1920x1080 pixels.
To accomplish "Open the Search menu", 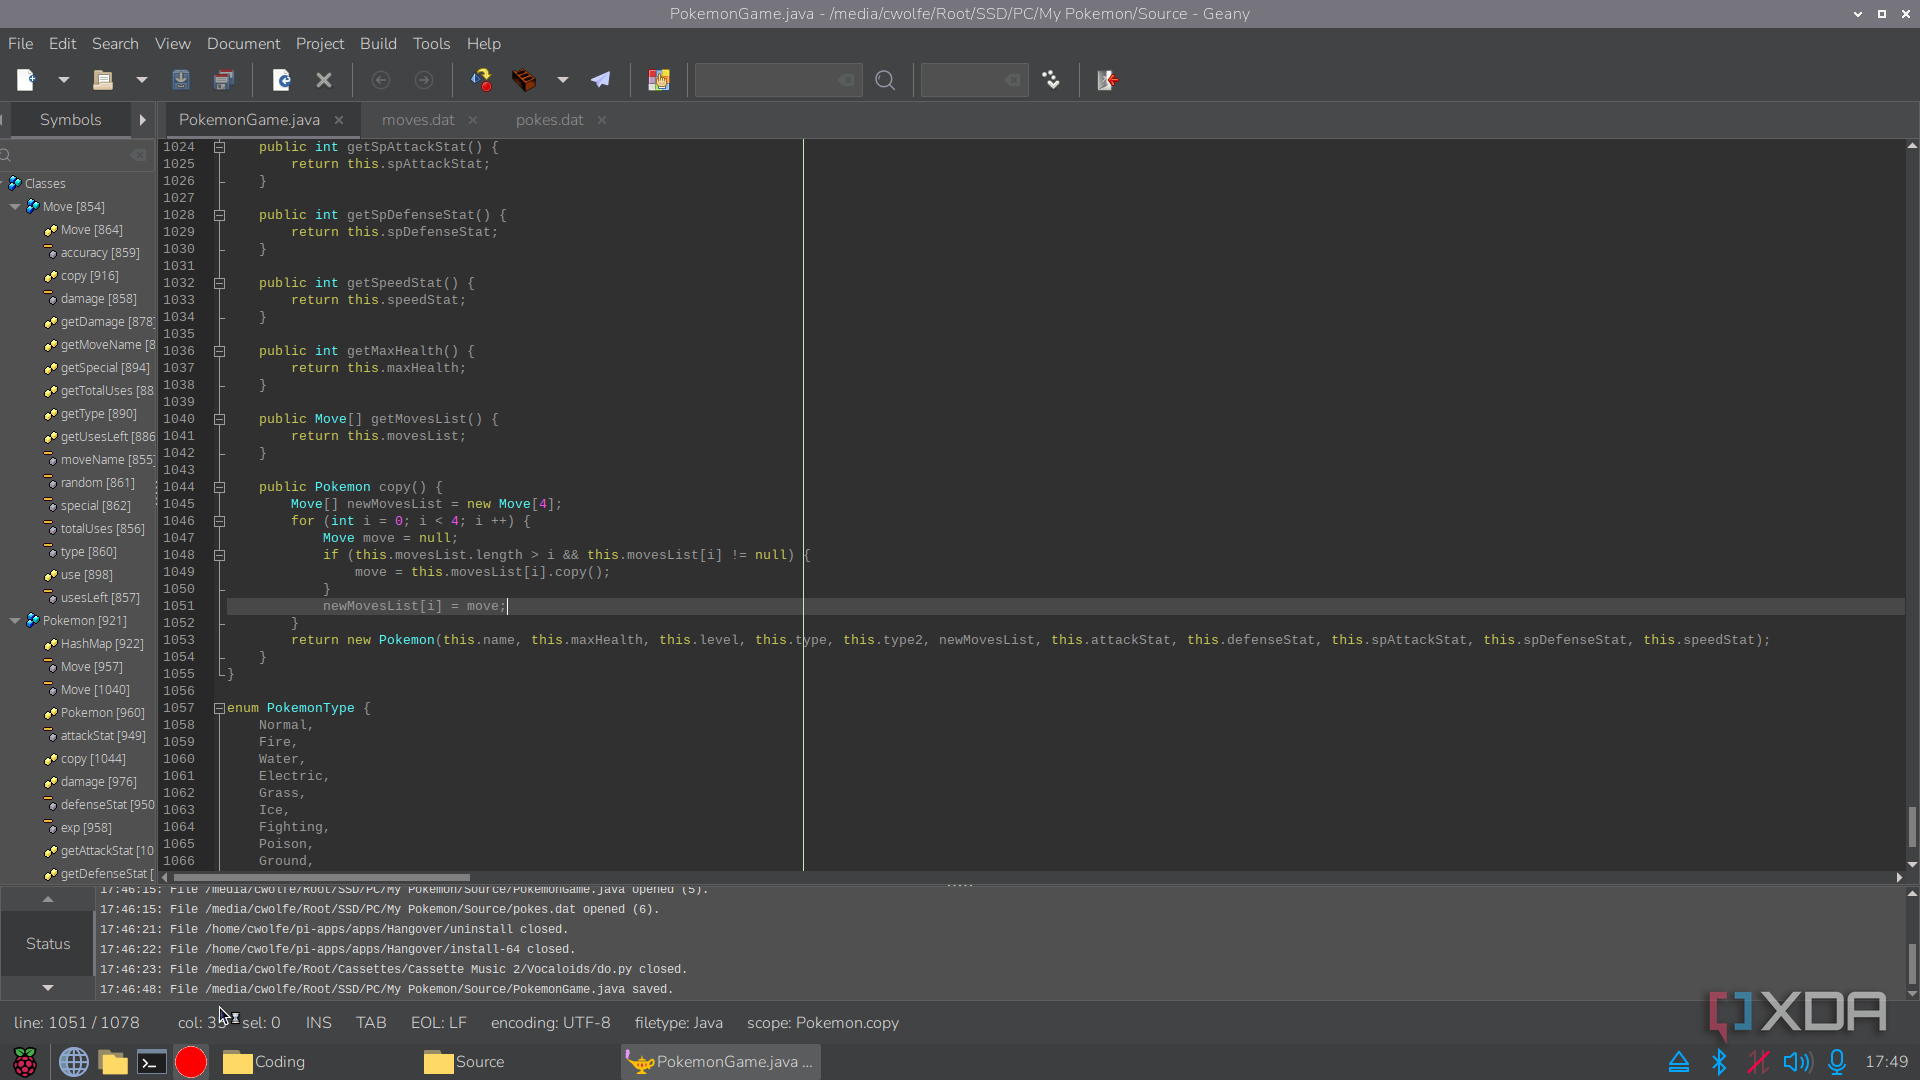I will (x=115, y=44).
